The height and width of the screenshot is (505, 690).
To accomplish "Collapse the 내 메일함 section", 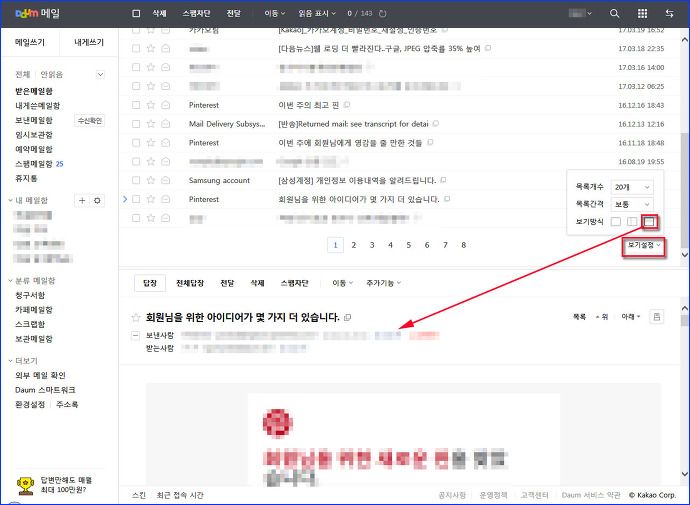I will point(10,201).
